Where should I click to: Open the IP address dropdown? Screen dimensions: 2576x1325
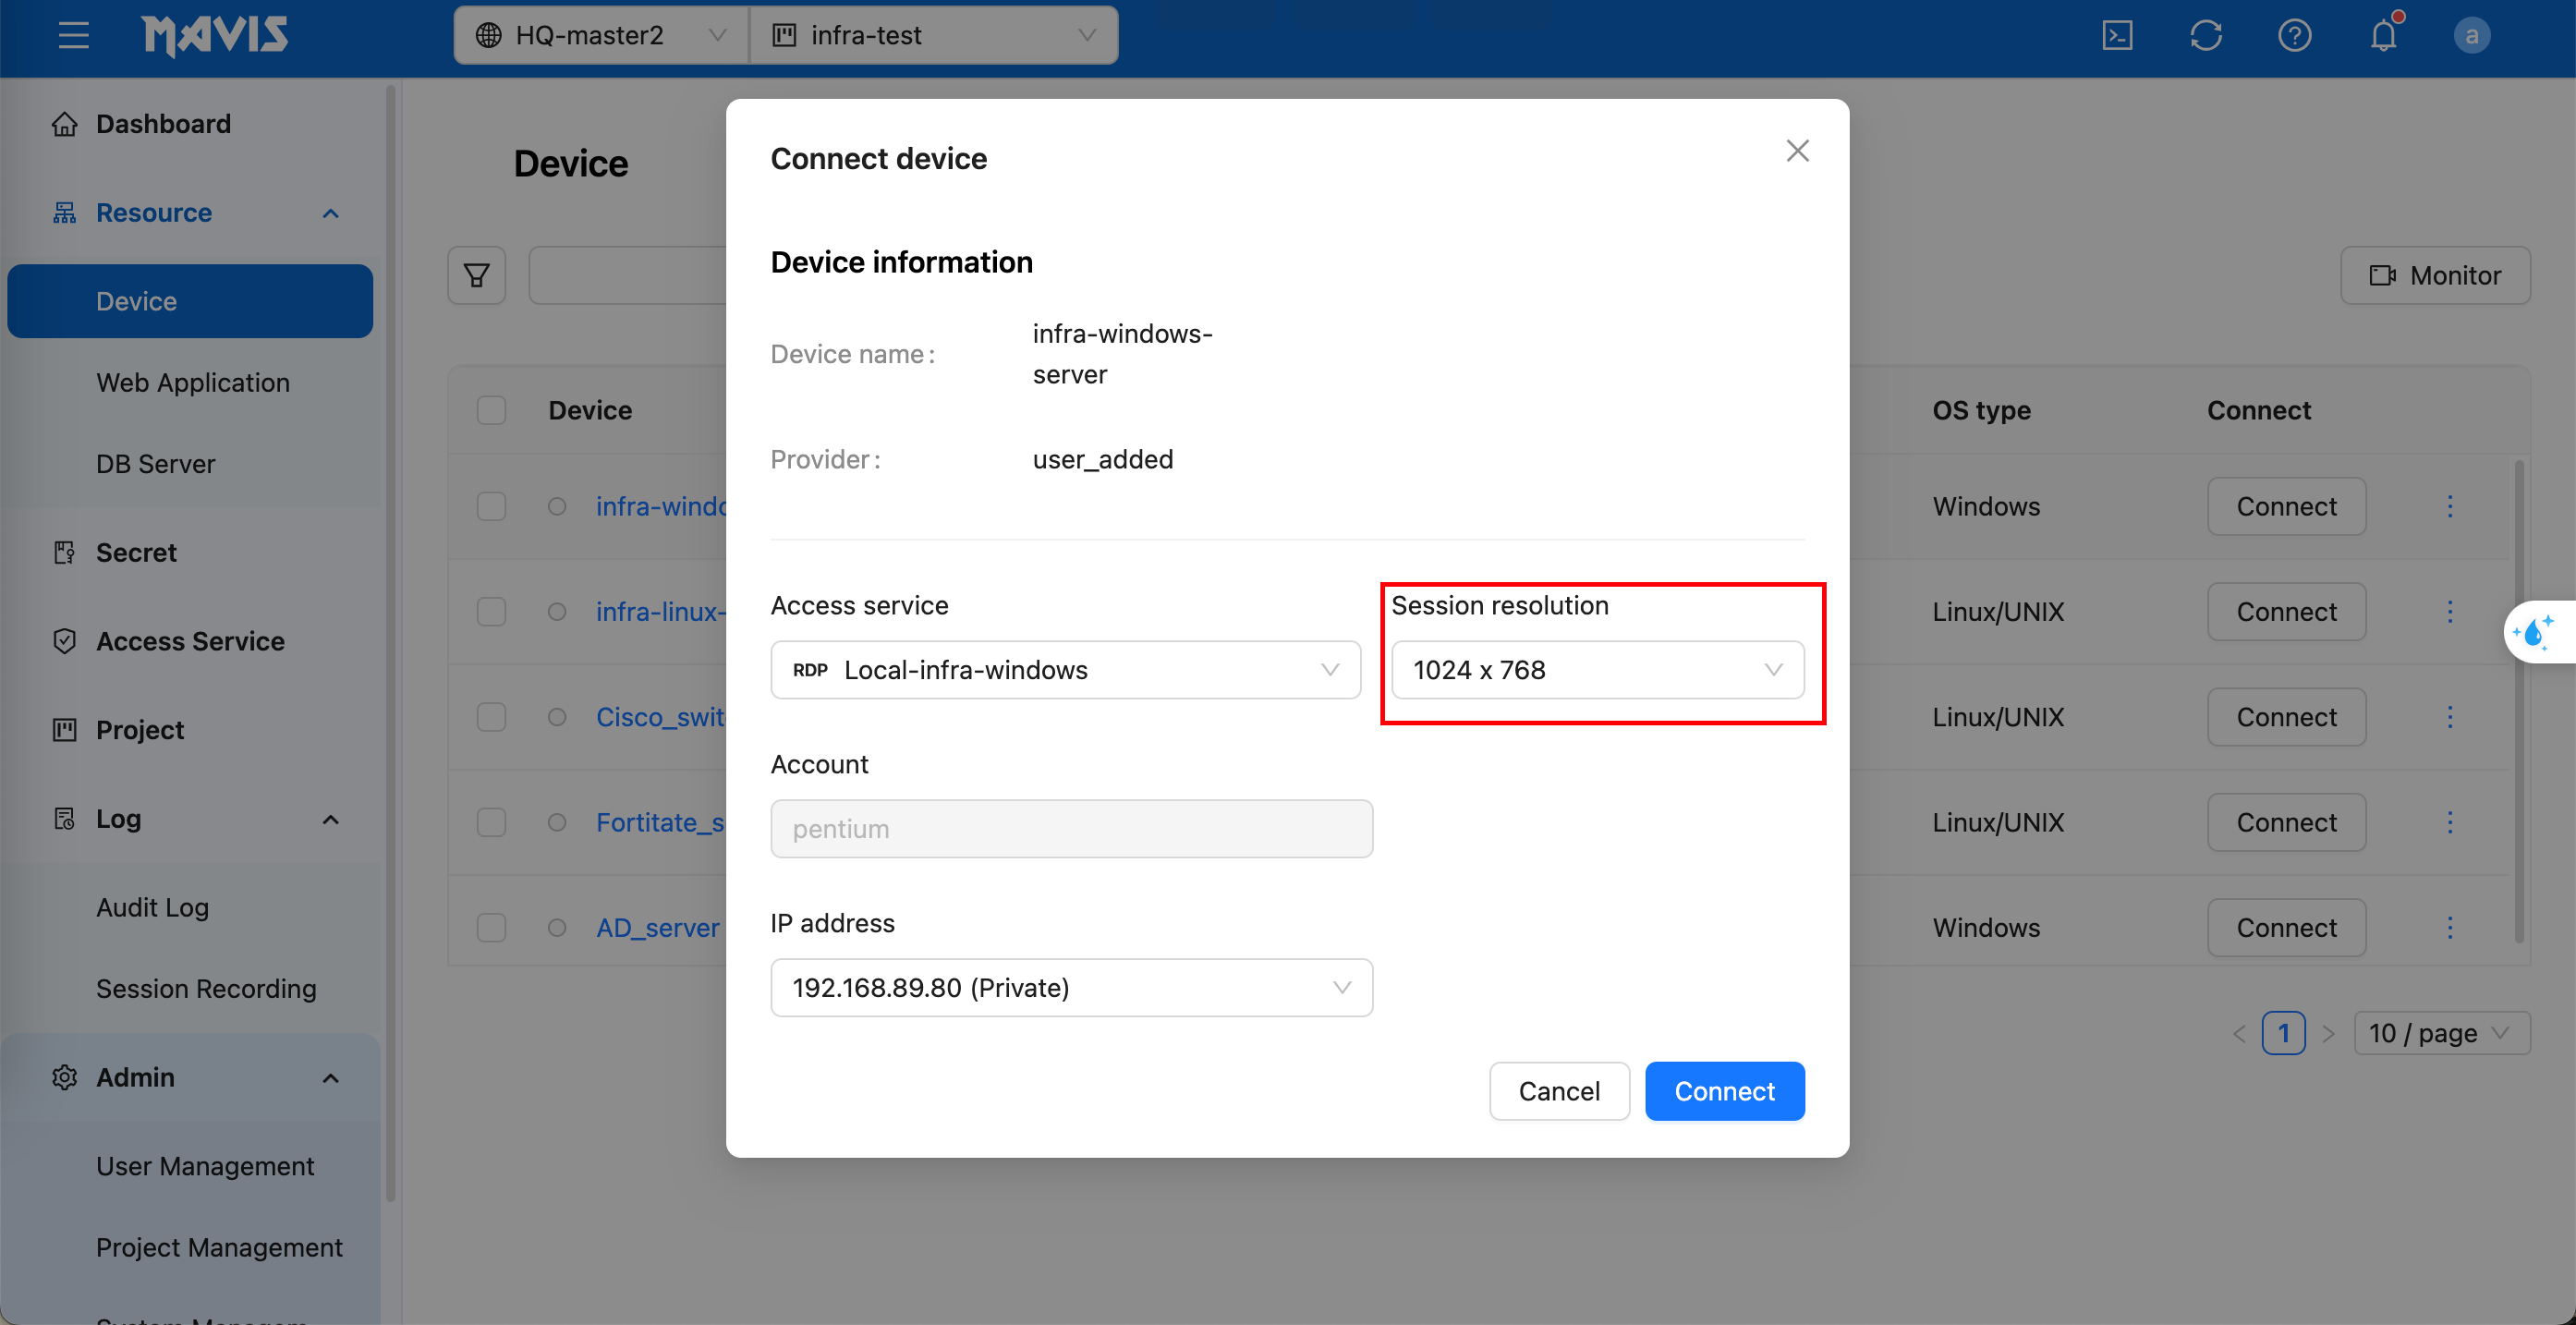(1071, 987)
